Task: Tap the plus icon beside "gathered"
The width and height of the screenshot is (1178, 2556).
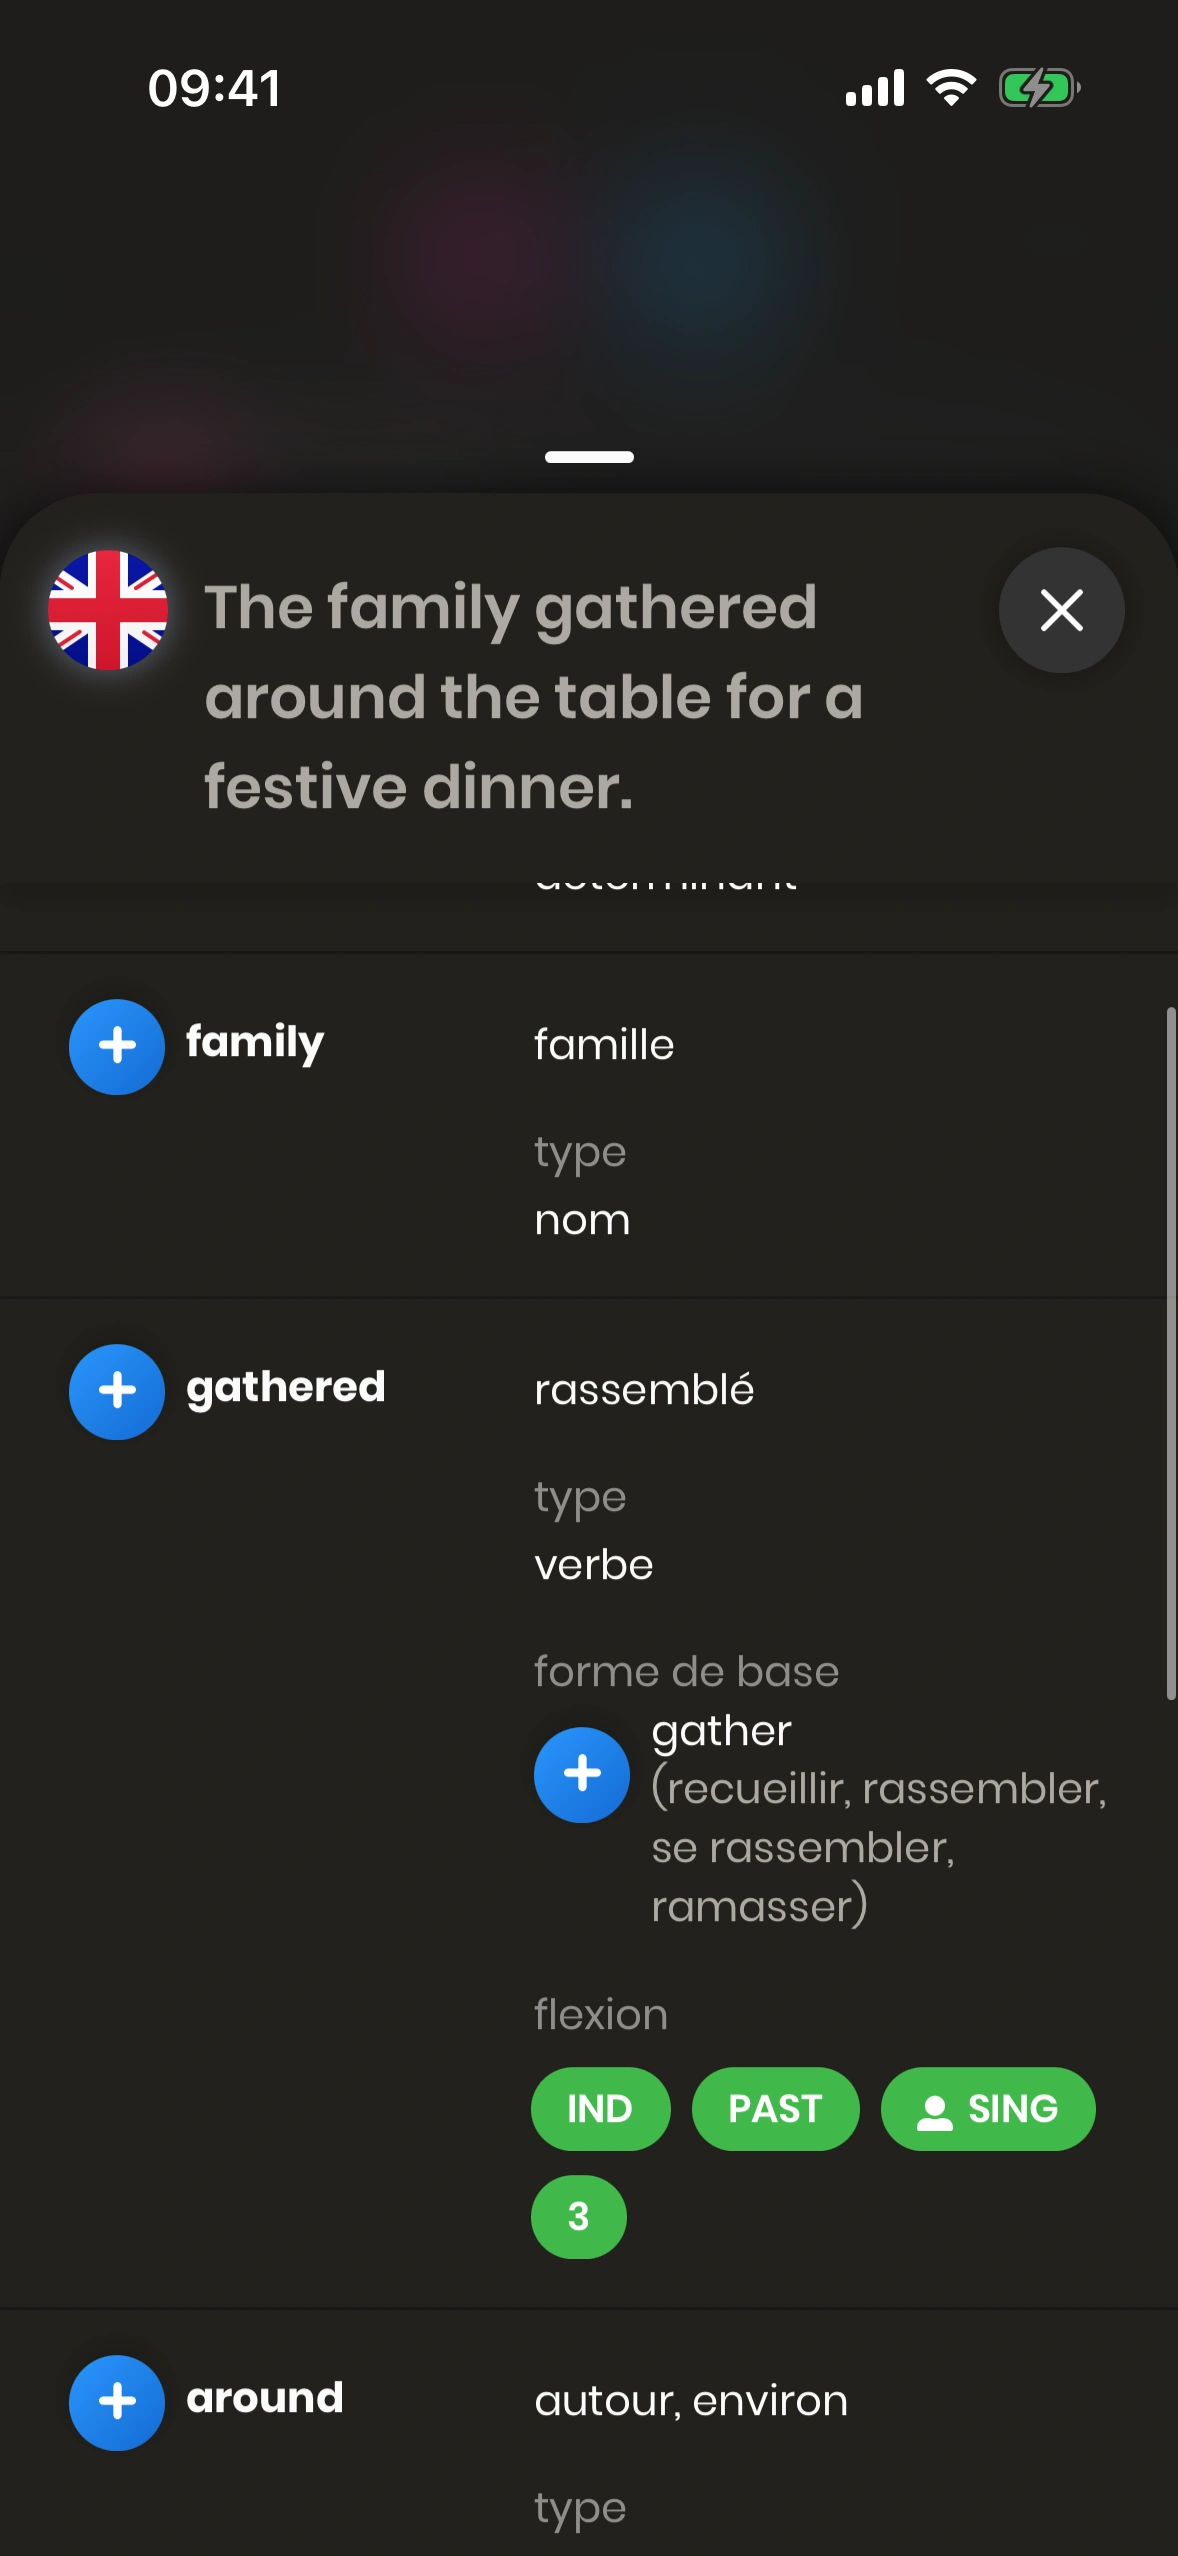Action: coord(117,1391)
